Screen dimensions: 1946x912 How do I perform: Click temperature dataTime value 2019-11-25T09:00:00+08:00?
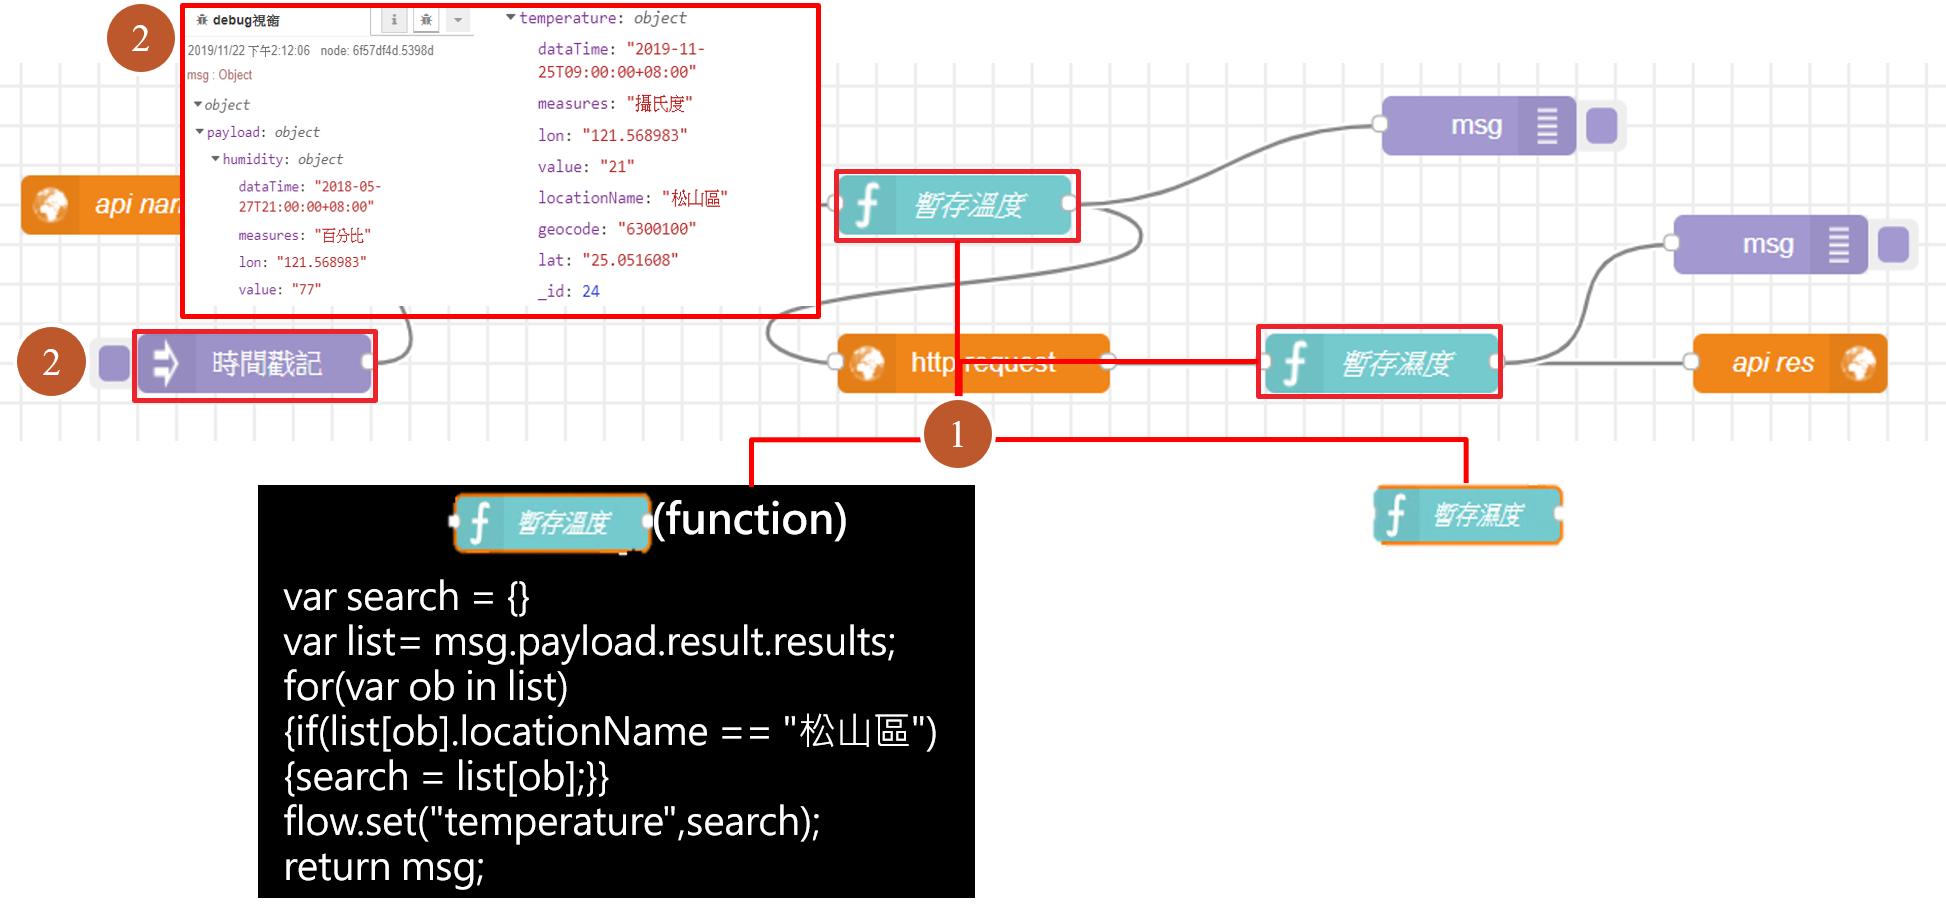tap(621, 60)
